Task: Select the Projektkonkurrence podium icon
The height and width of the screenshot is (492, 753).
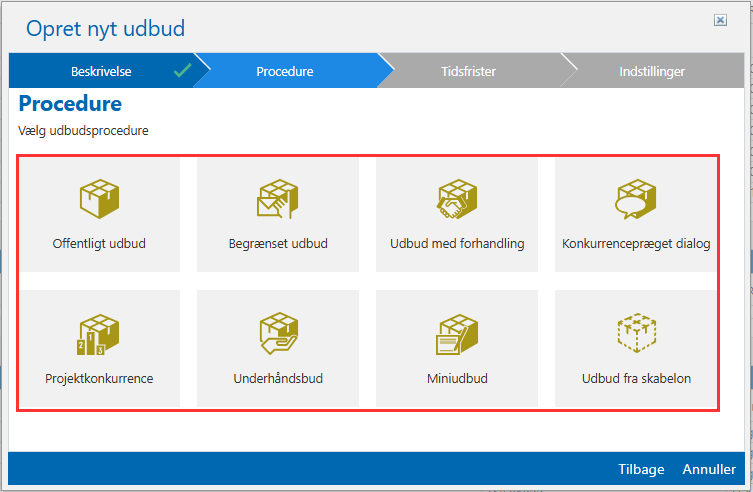Action: click(x=99, y=334)
